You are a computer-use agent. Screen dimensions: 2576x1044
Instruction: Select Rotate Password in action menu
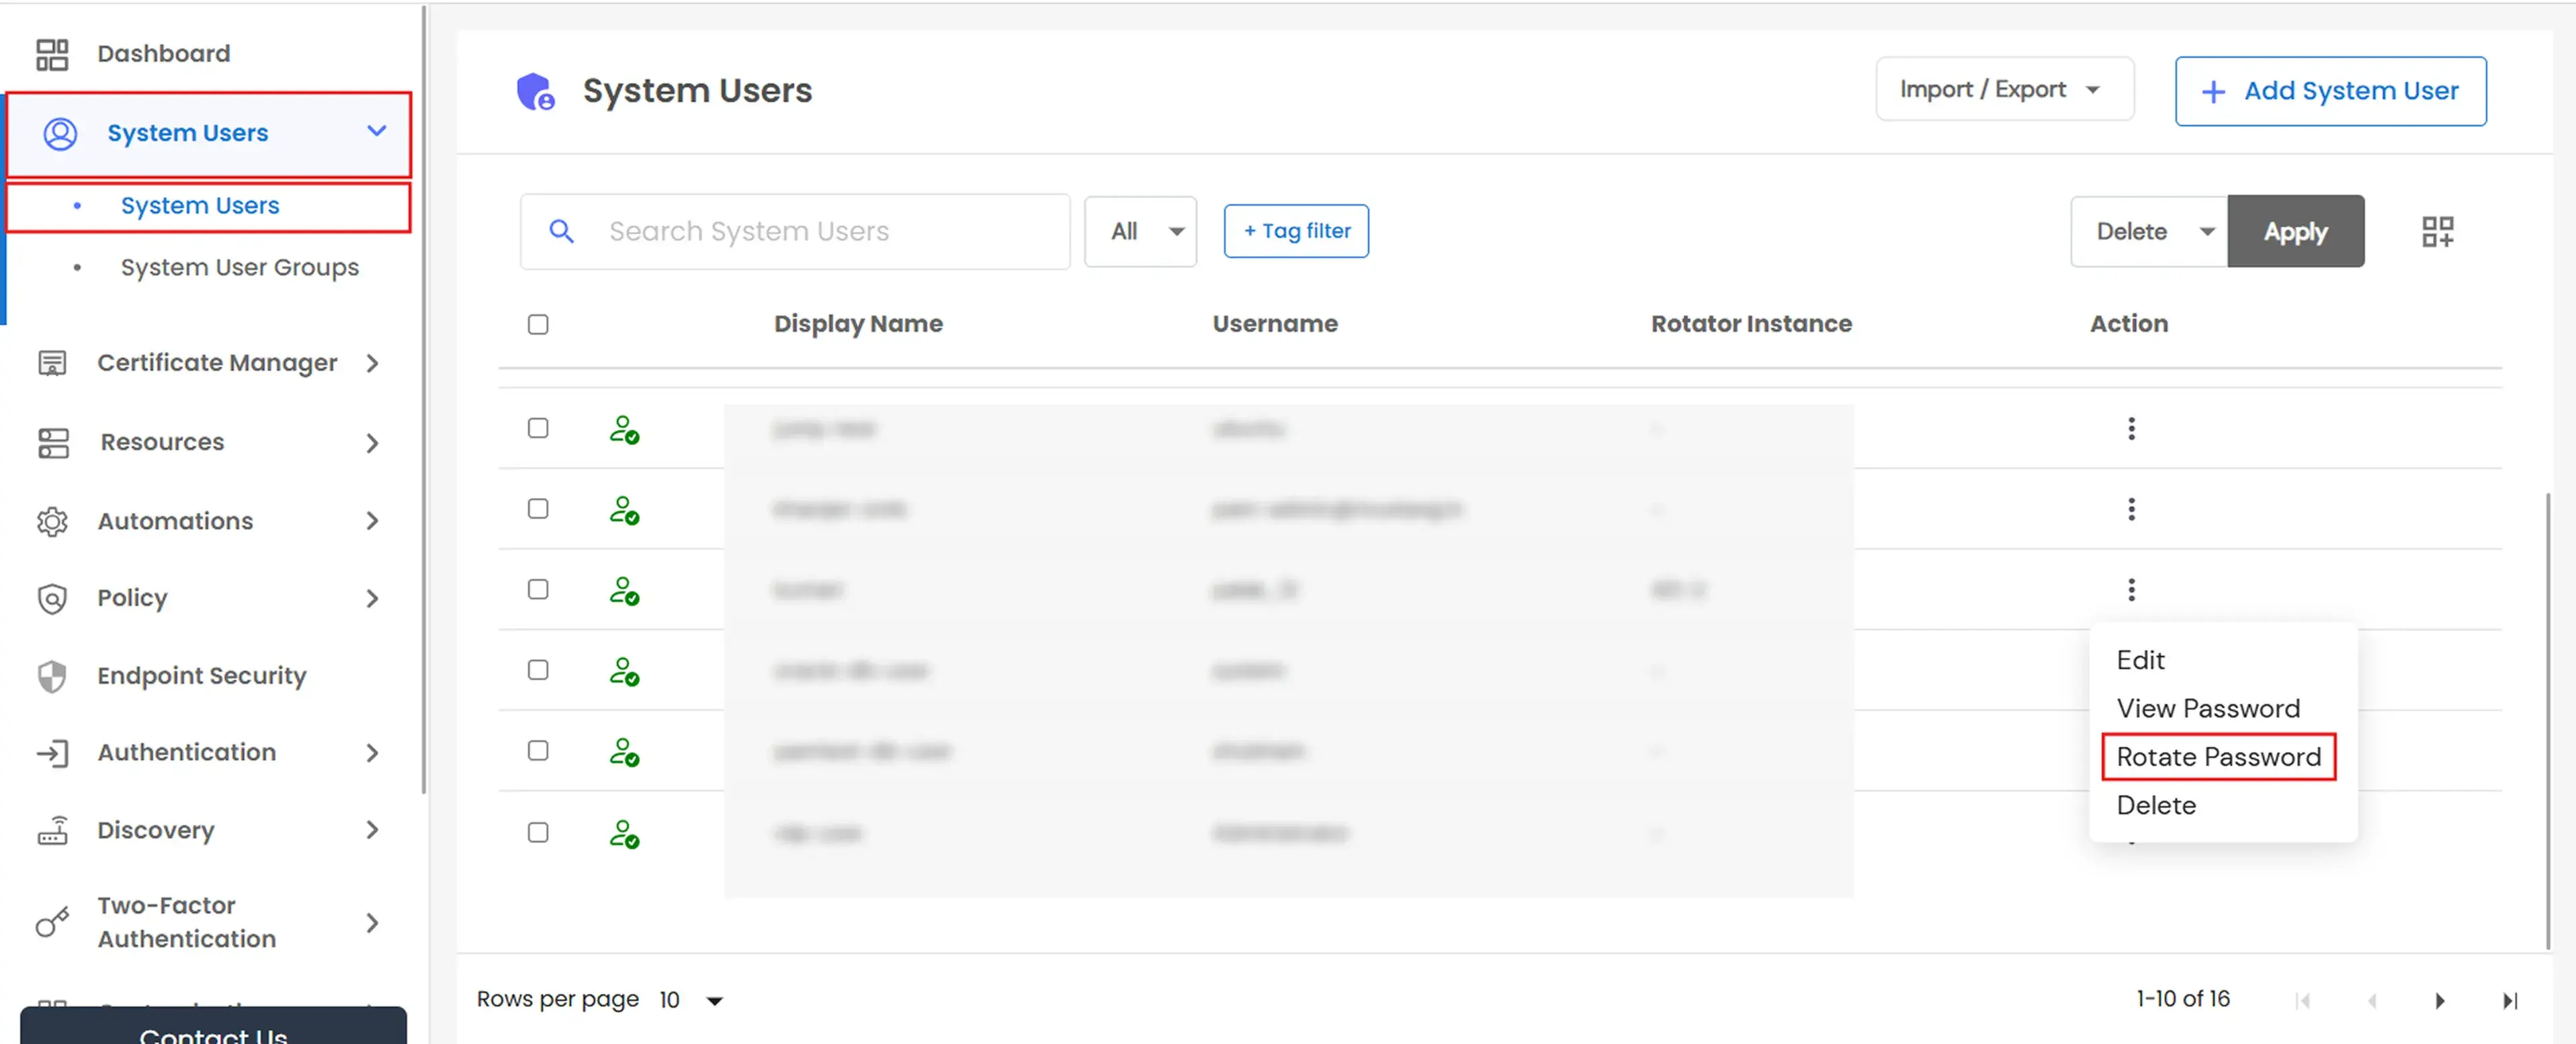[2218, 757]
